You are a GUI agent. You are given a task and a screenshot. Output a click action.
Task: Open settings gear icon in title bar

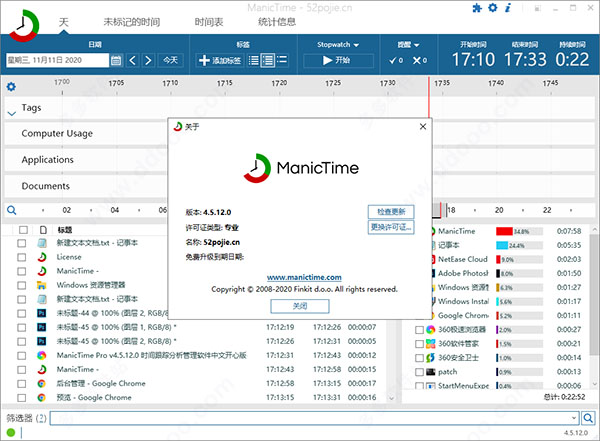pos(493,8)
